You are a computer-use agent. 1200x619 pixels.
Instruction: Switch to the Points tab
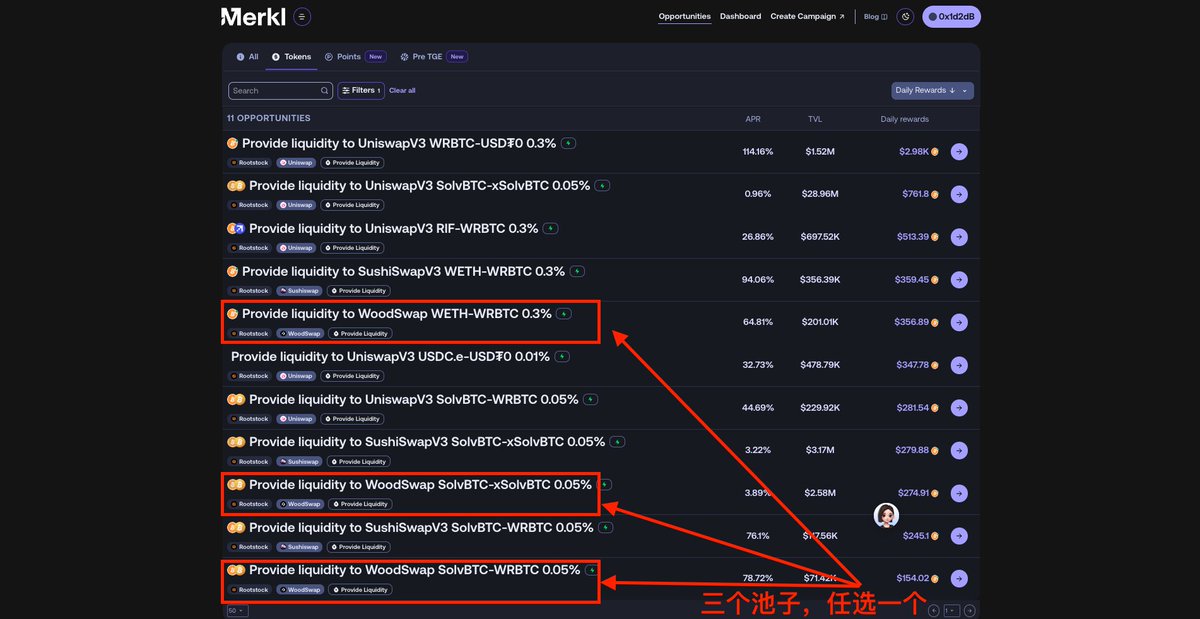tap(355, 57)
